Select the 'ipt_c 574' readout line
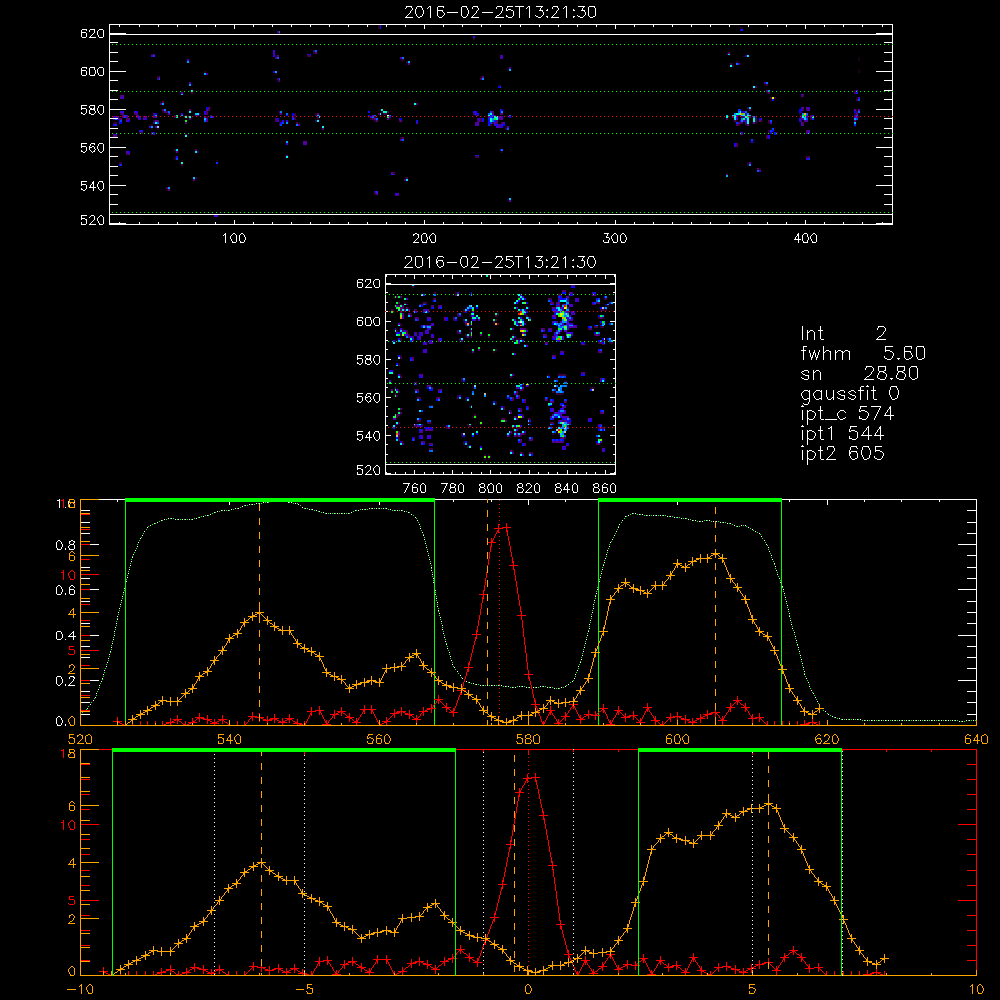Screen dimensions: 1000x1000 (847, 414)
